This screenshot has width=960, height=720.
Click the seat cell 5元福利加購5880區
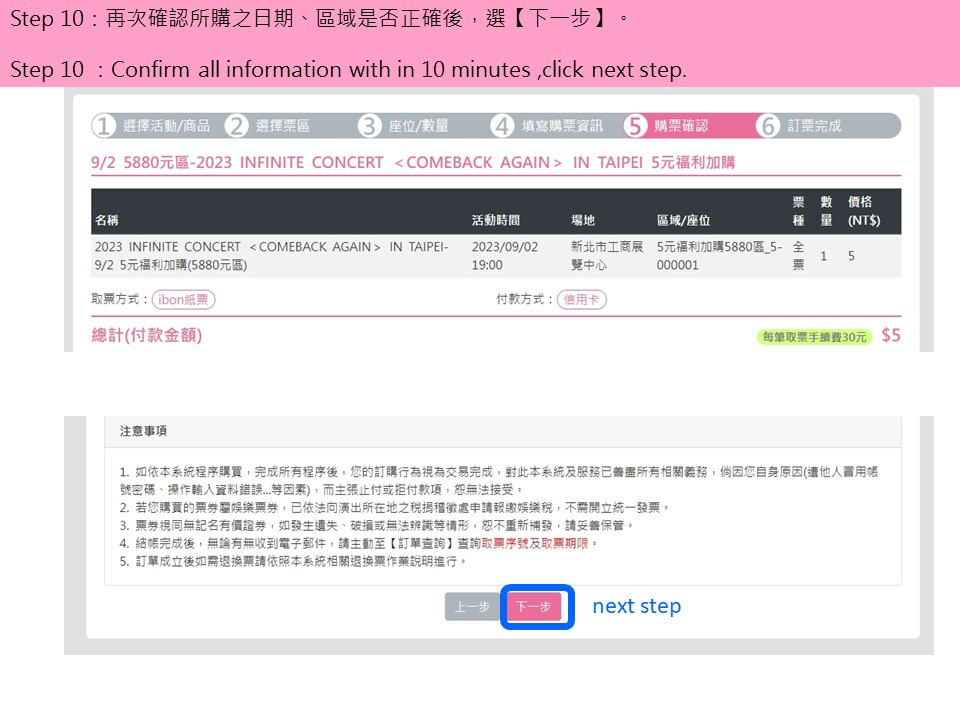click(719, 256)
